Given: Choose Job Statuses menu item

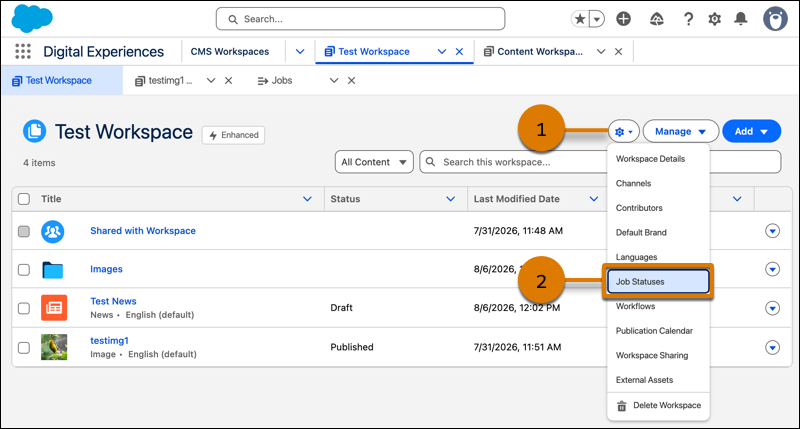Looking at the screenshot, I should 658,282.
